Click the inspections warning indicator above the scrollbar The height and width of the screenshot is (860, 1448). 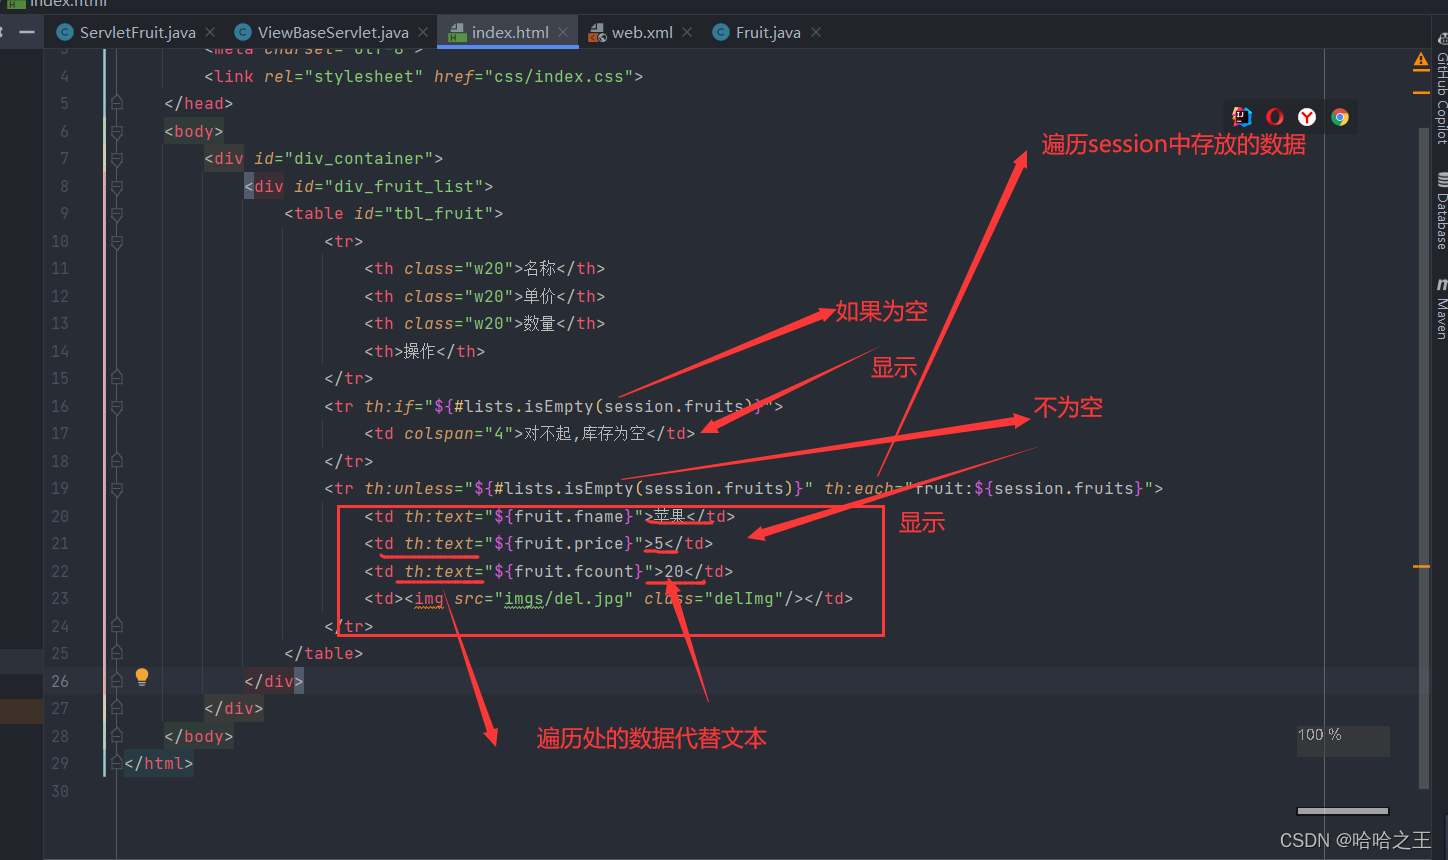point(1421,60)
